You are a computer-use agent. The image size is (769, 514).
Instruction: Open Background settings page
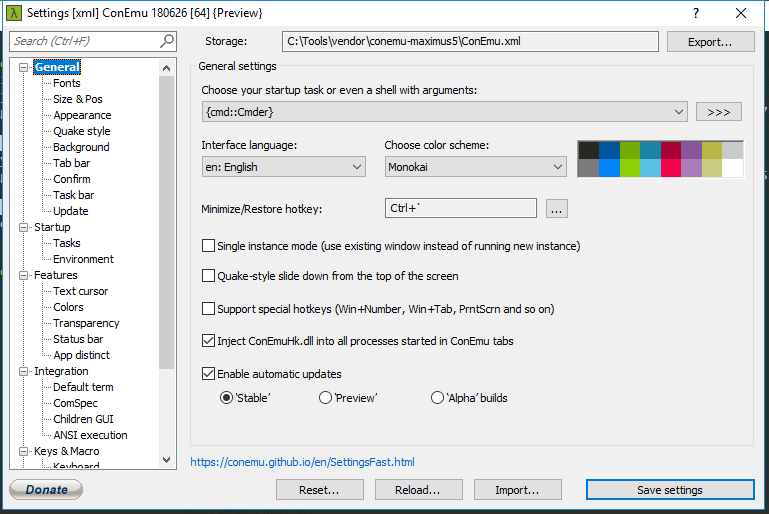[81, 147]
